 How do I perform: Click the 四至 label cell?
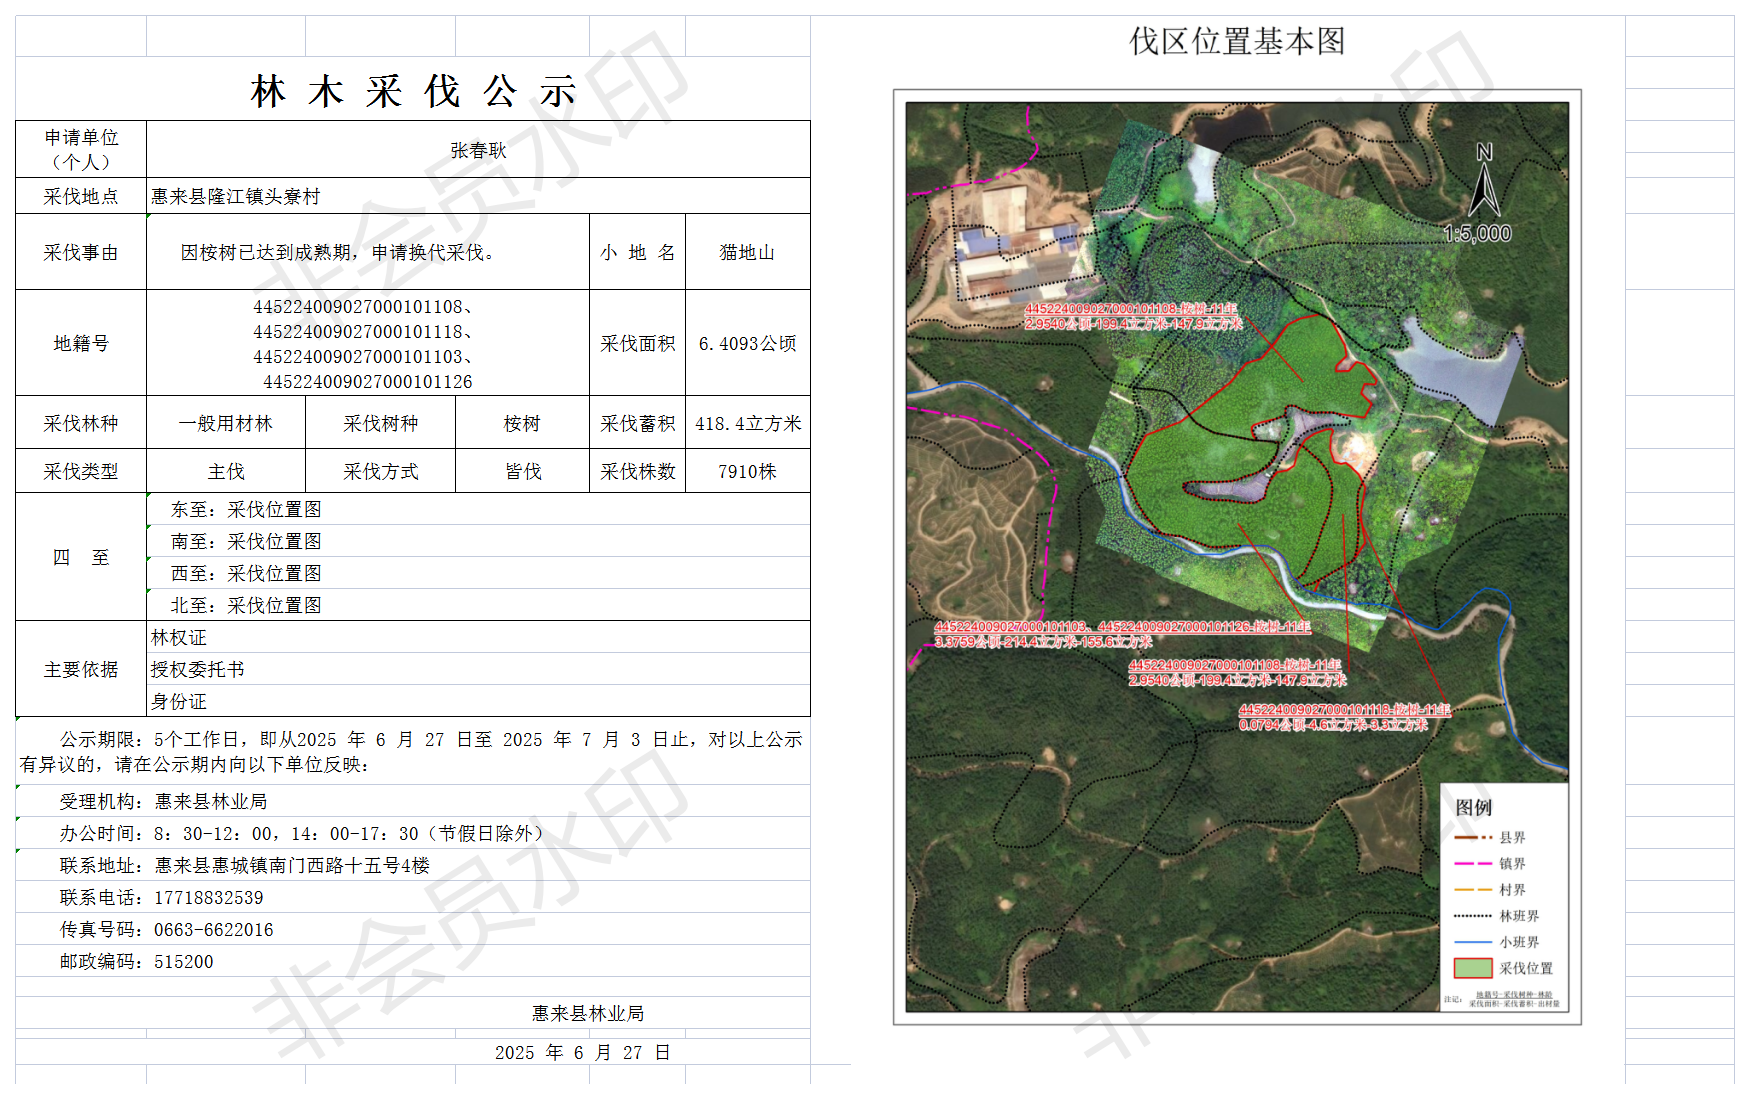pos(81,557)
